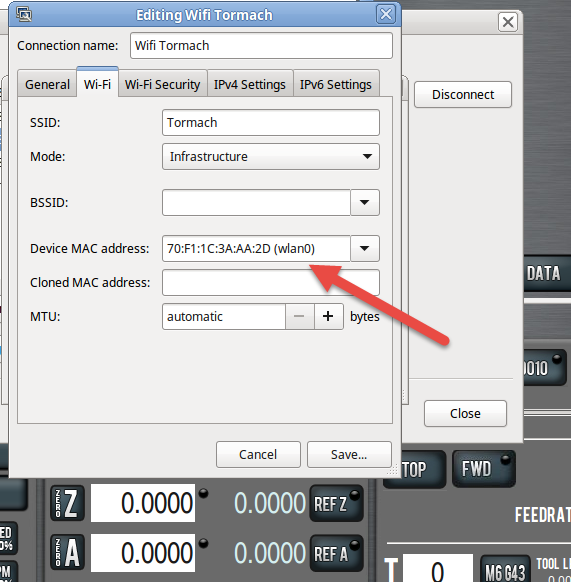Click the Disconnect button

(463, 95)
